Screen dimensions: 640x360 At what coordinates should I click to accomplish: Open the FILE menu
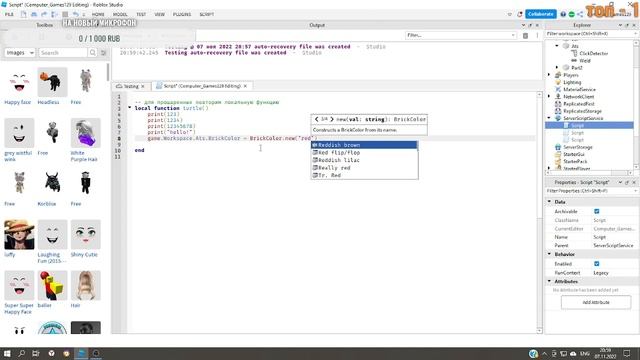tap(9, 14)
